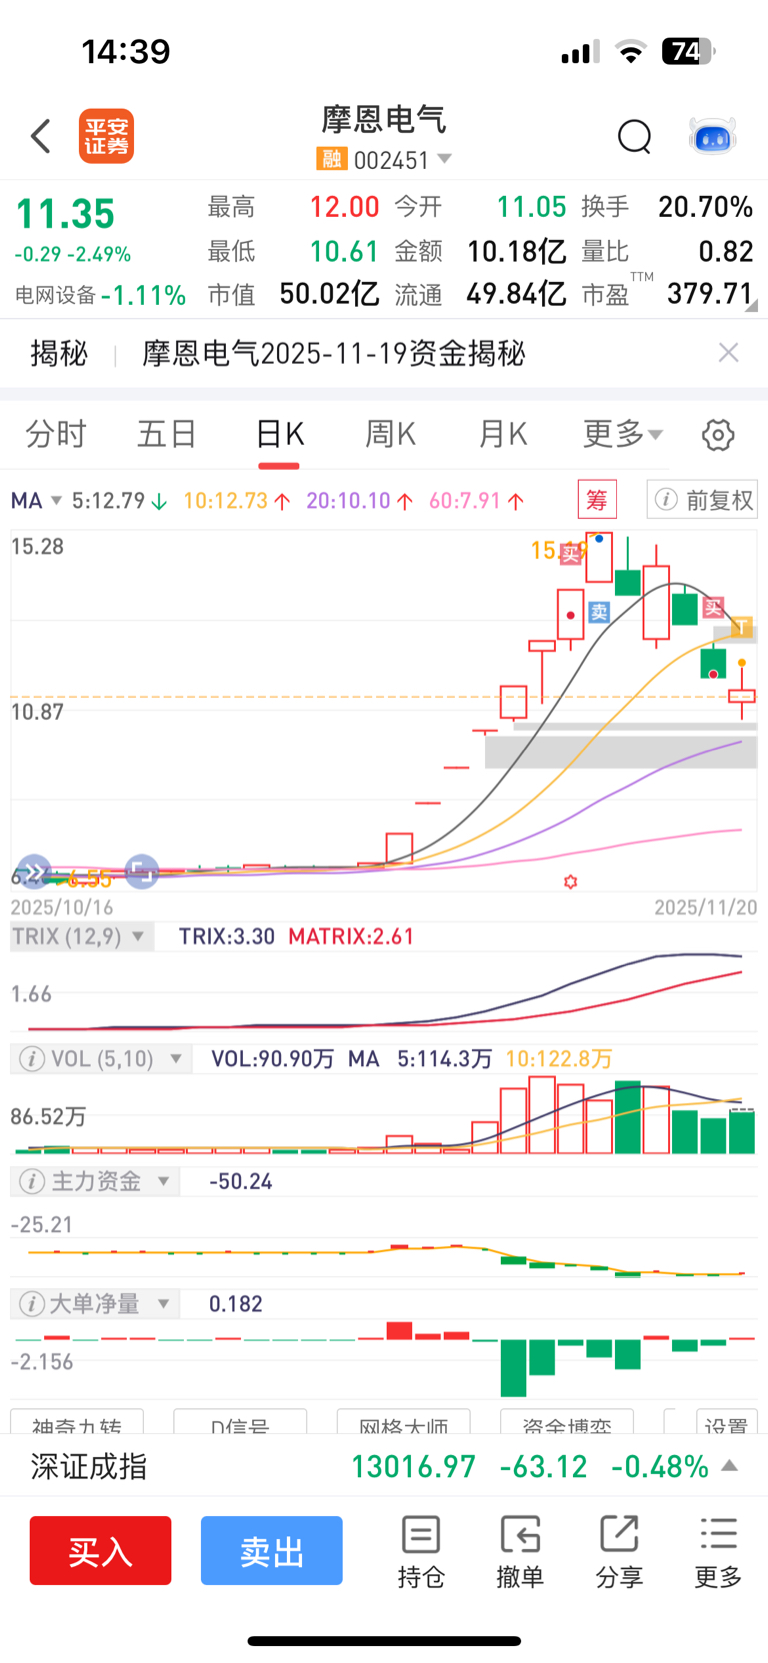This screenshot has height=1663, width=768.
Task: Expand the 更多 chart period dropdown
Action: [x=623, y=434]
